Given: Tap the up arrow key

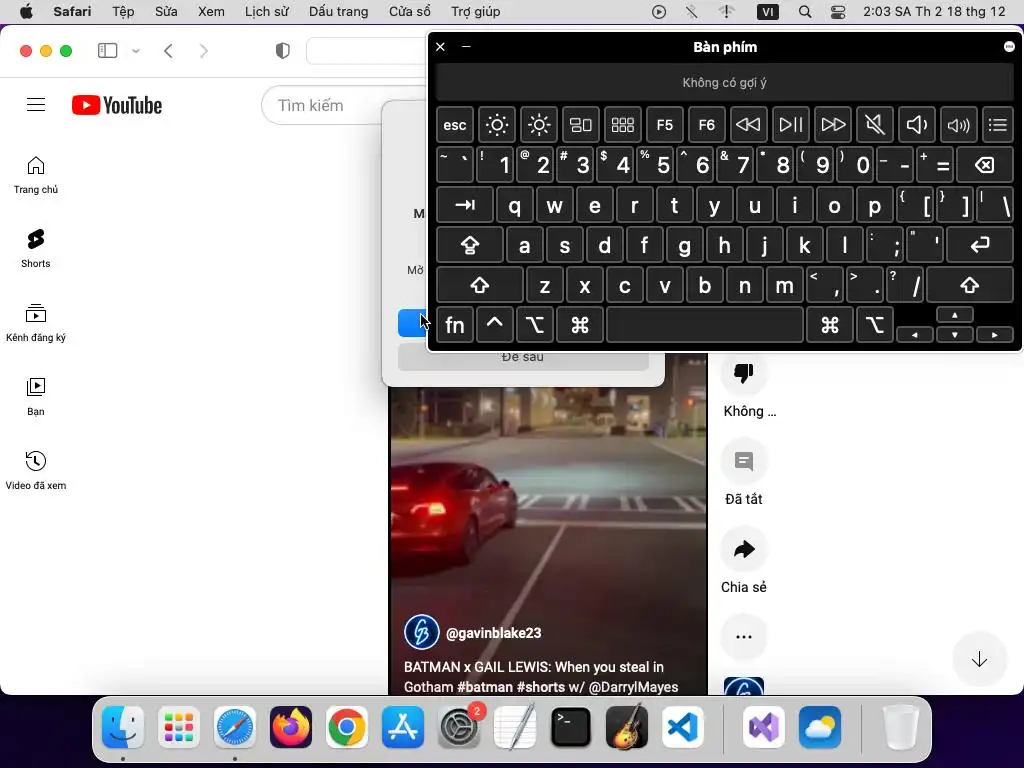Looking at the screenshot, I should point(955,315).
